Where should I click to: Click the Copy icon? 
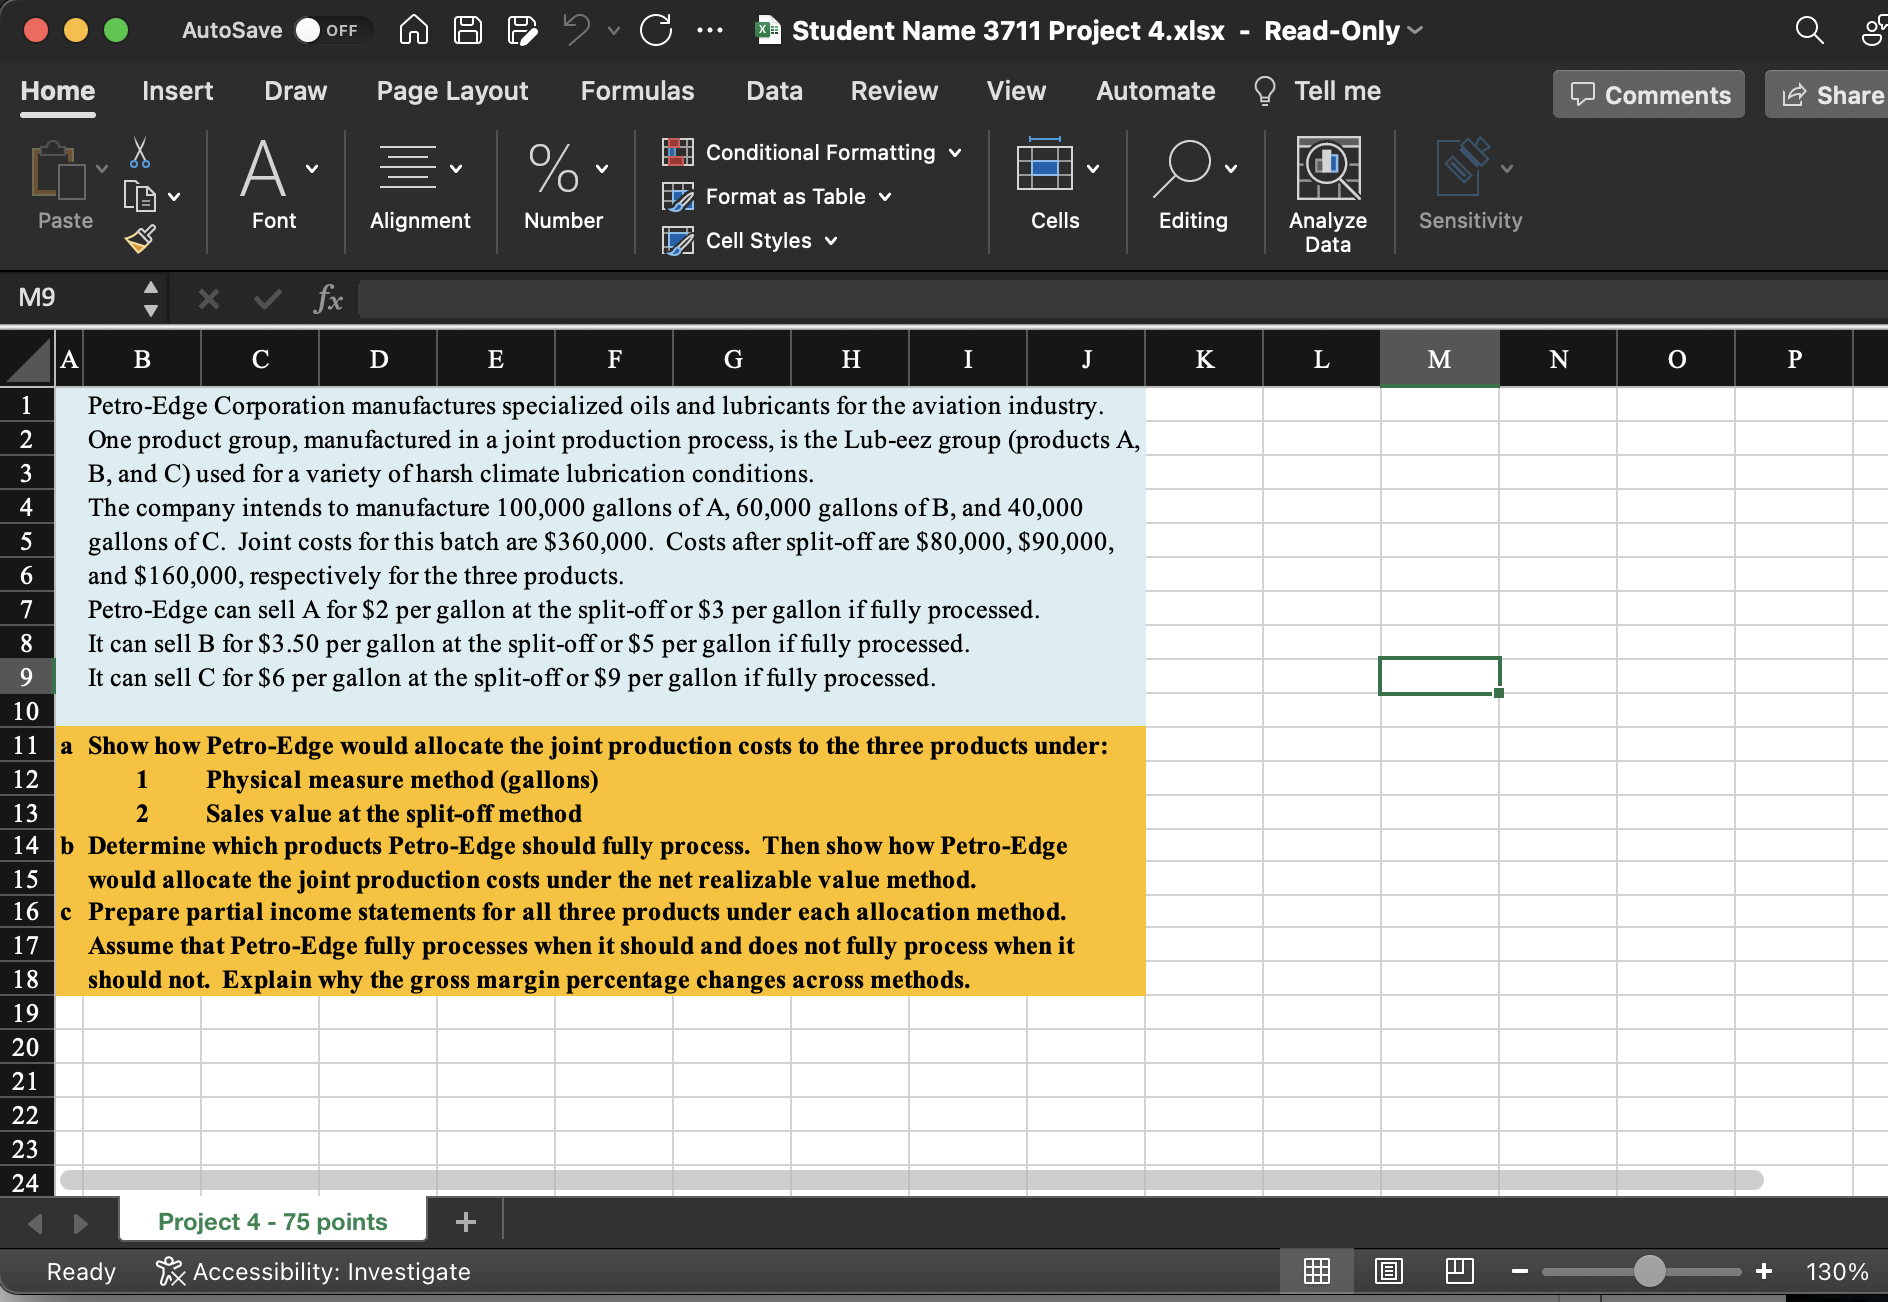point(139,196)
